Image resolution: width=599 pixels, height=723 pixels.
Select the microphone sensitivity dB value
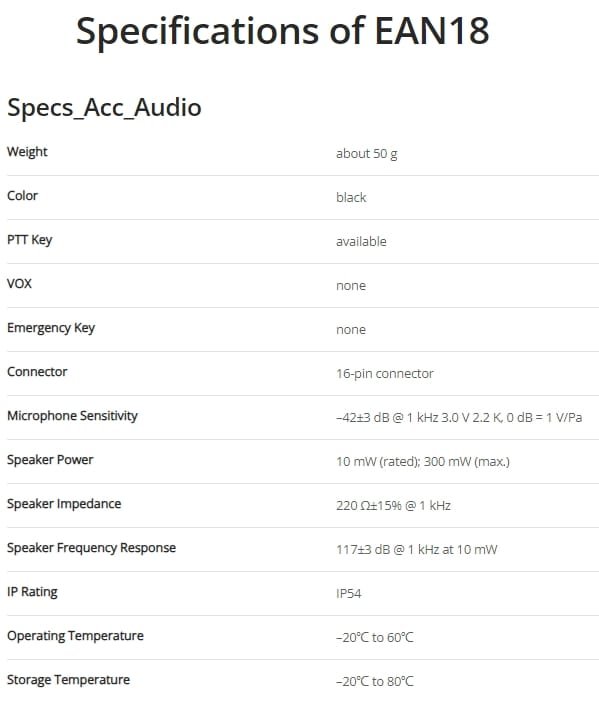click(x=459, y=417)
